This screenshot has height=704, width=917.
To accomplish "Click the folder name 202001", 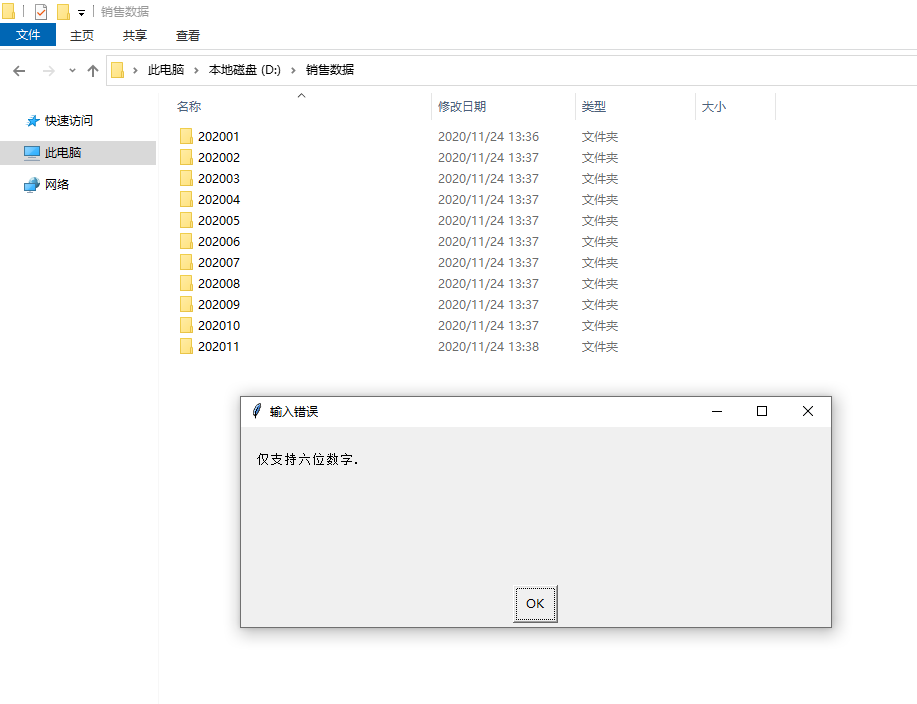I will pyautogui.click(x=219, y=136).
